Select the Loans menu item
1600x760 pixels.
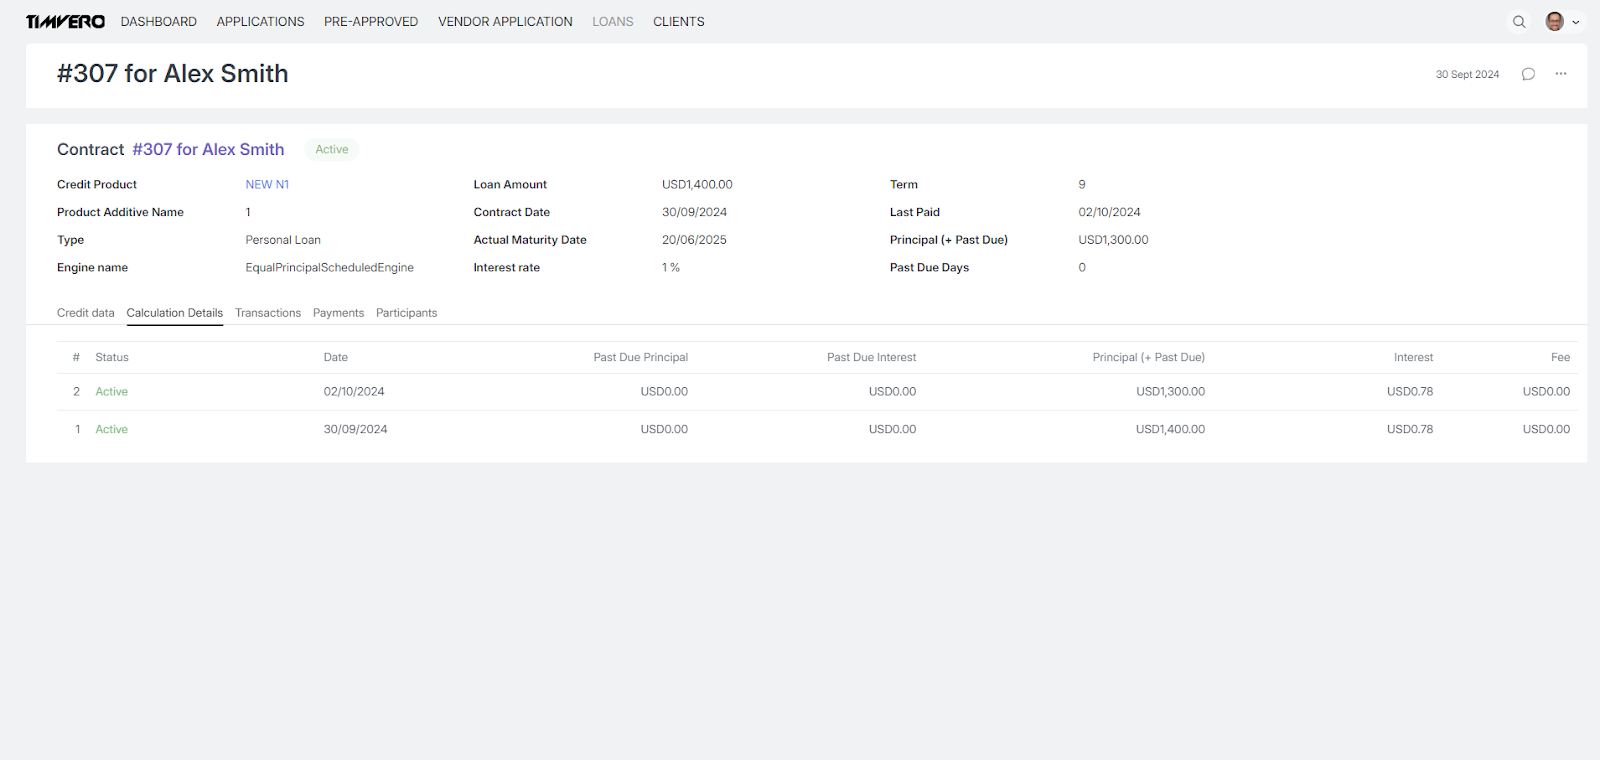click(612, 22)
